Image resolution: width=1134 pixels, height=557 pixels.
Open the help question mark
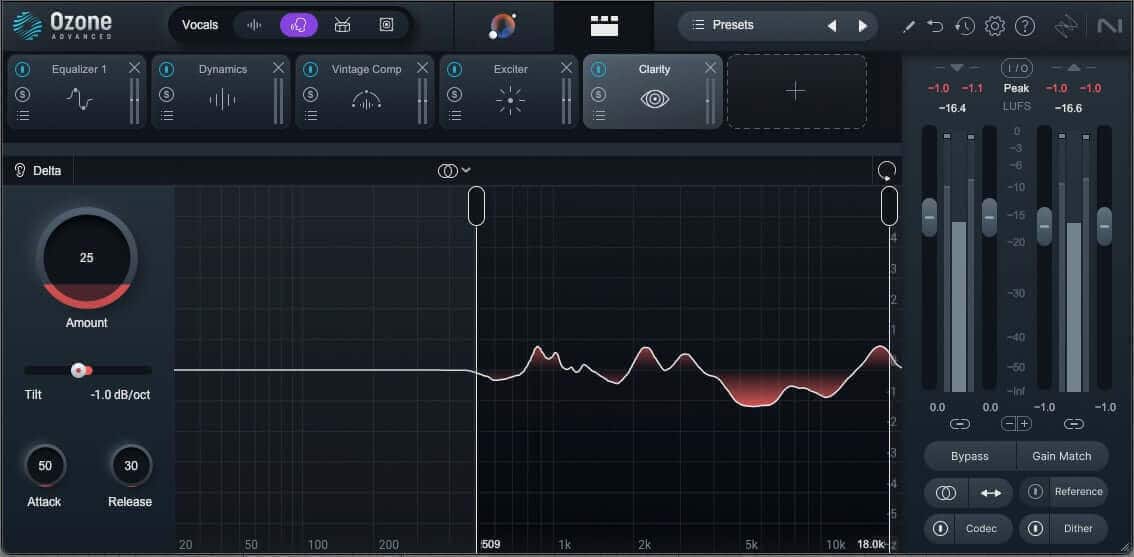(x=1025, y=27)
